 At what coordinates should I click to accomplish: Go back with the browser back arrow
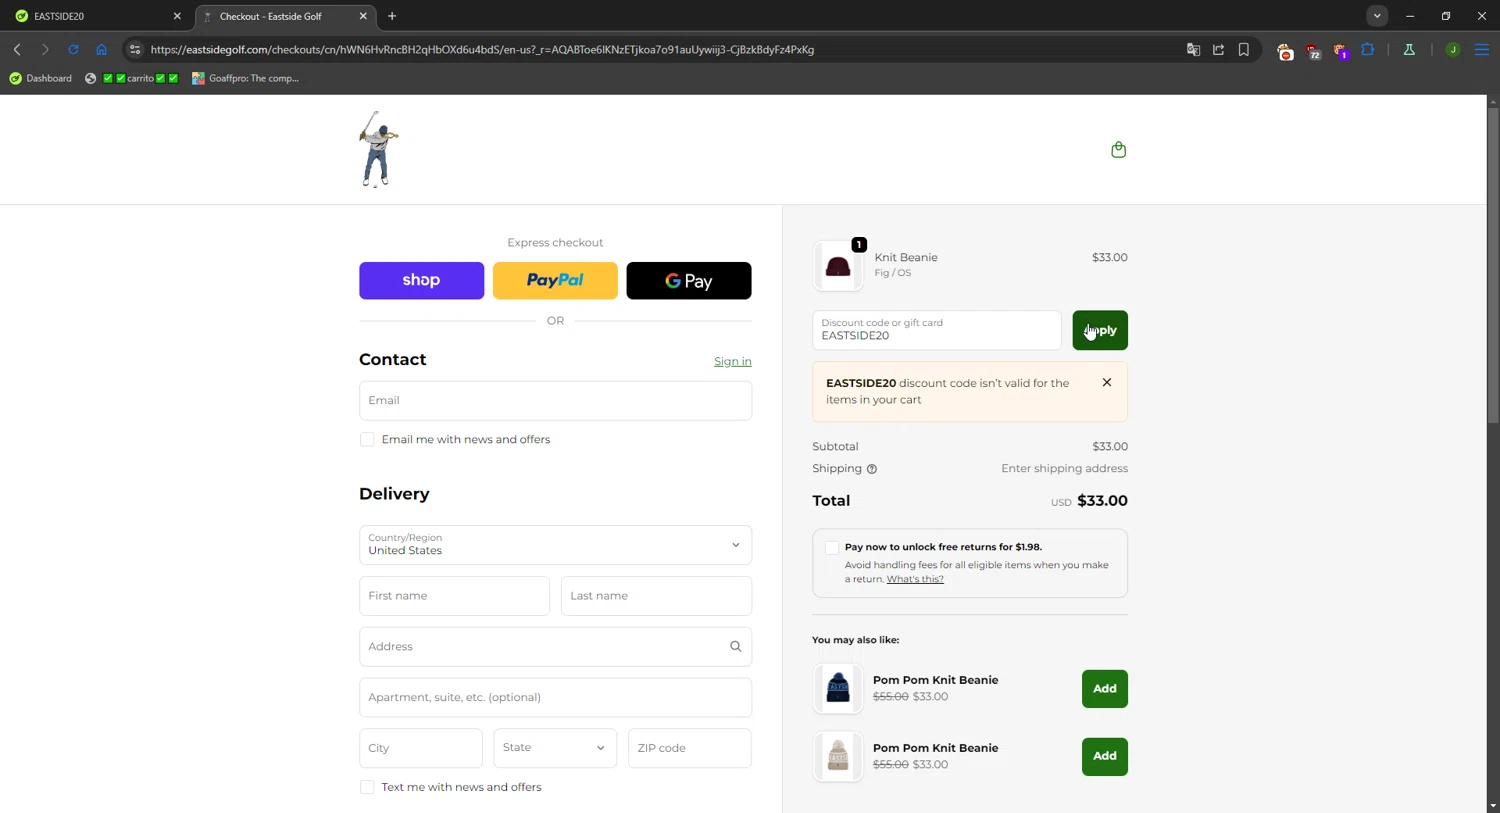(x=17, y=49)
